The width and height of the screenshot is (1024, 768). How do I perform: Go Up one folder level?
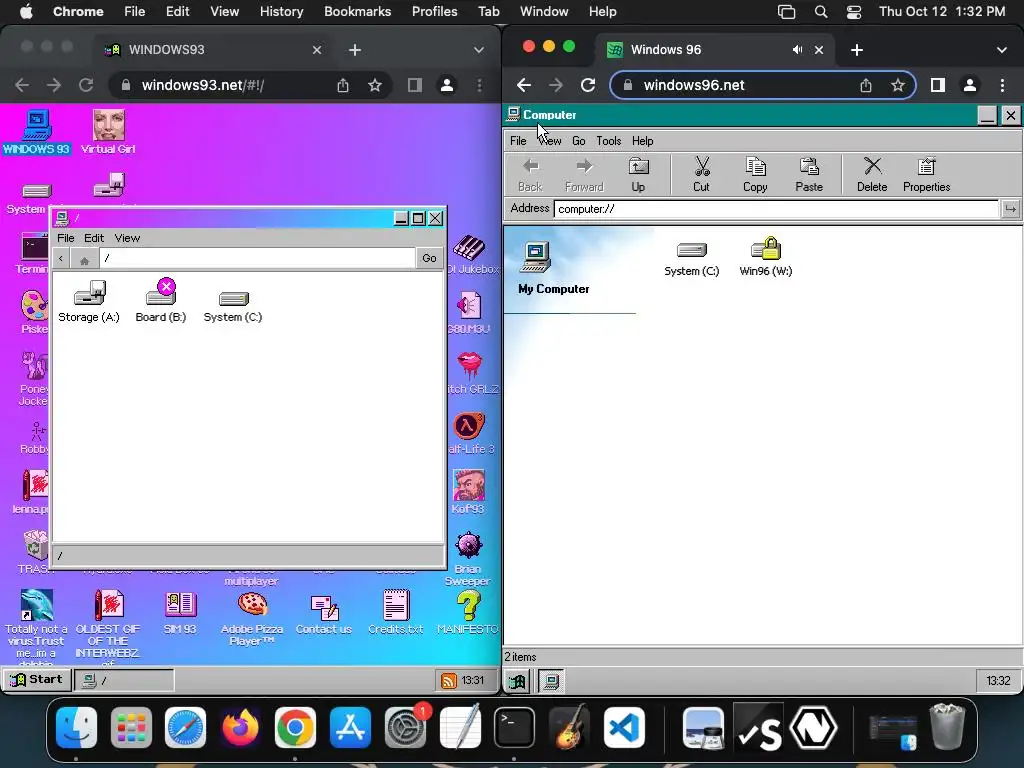coord(638,174)
